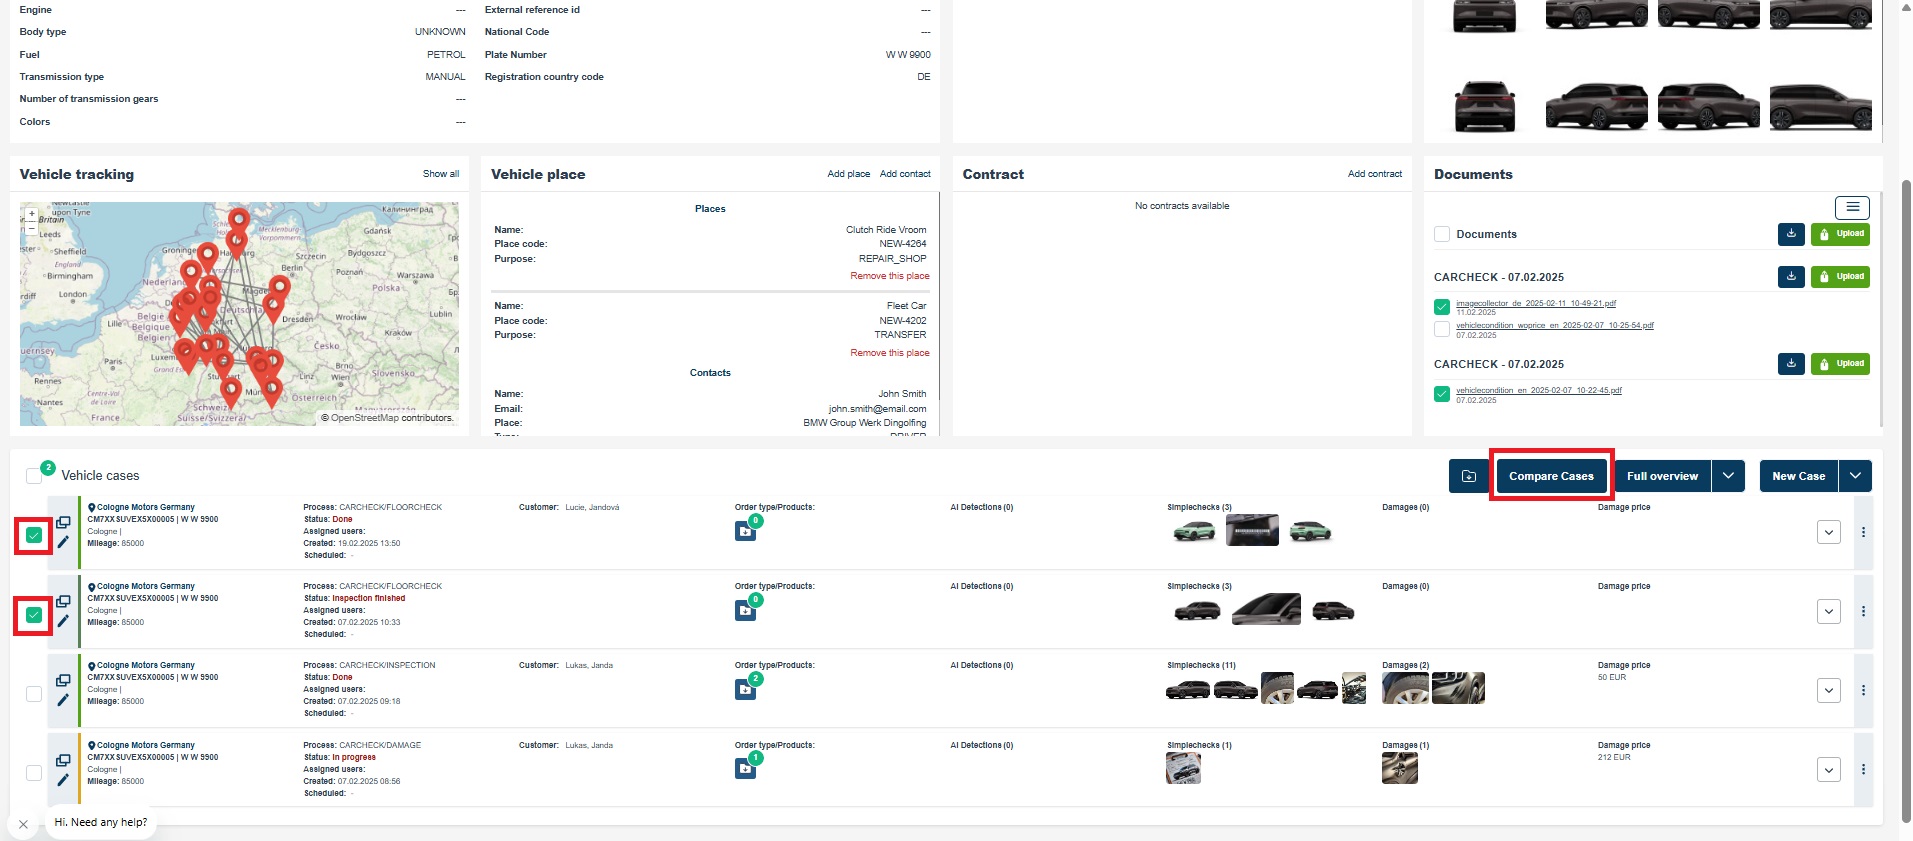Image resolution: width=1913 pixels, height=841 pixels.
Task: Check the vehiclecondition_woprice PDF checkbox
Action: point(1442,329)
